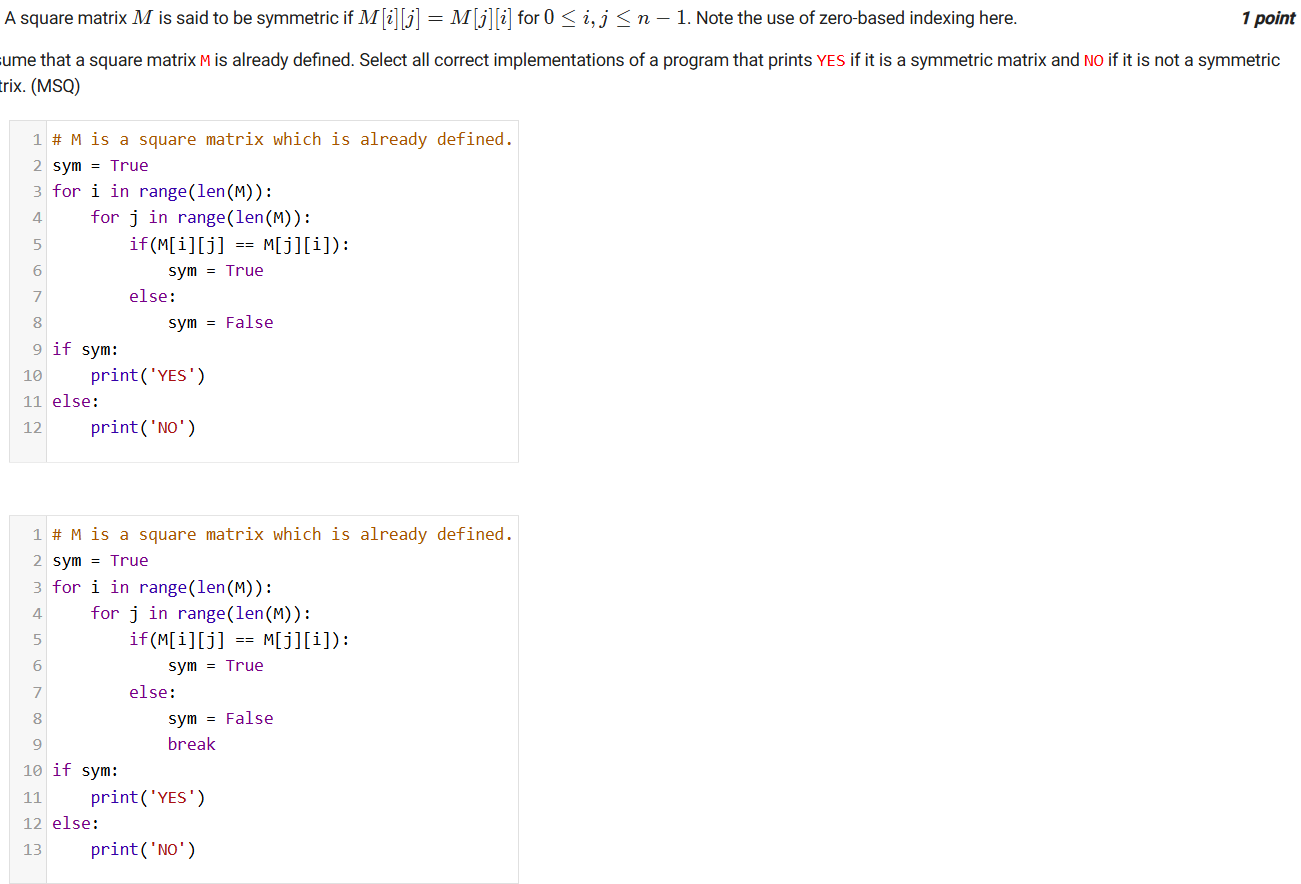1301x884 pixels.
Task: Click 'sym = False' in upper code block
Action: tap(220, 322)
